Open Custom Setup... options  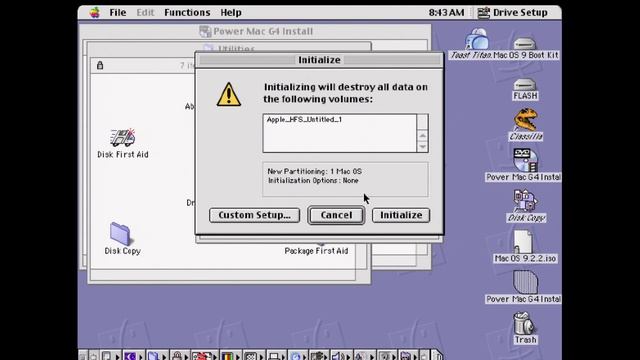point(254,215)
